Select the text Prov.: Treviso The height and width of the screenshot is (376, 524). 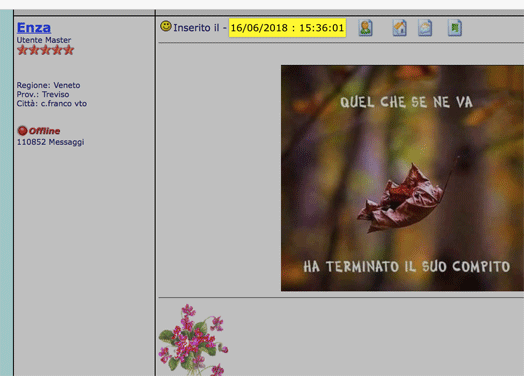(x=43, y=94)
